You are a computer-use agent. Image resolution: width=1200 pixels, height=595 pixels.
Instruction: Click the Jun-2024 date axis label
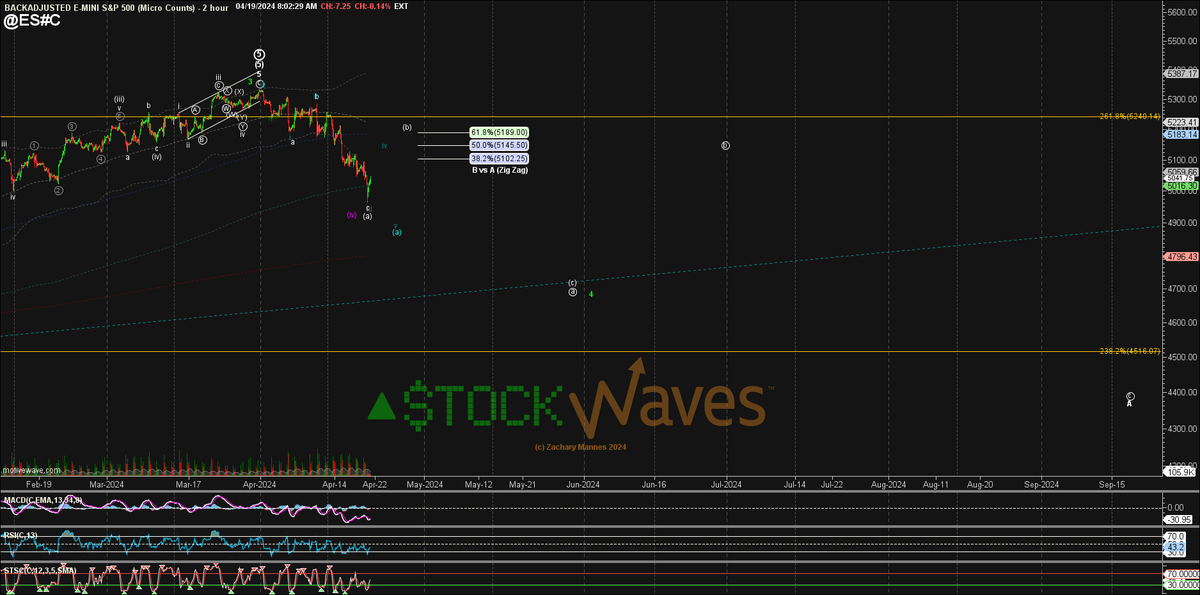coord(584,484)
